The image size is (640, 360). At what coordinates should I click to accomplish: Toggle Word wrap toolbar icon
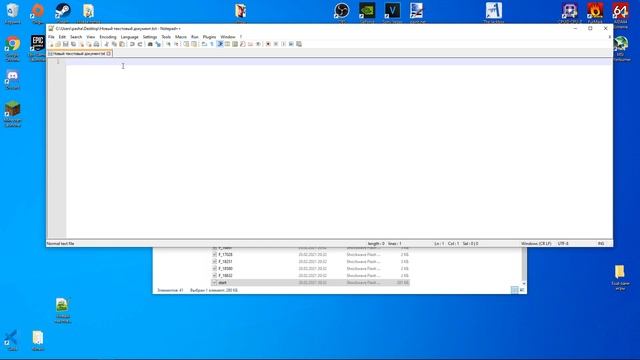[x=204, y=44]
